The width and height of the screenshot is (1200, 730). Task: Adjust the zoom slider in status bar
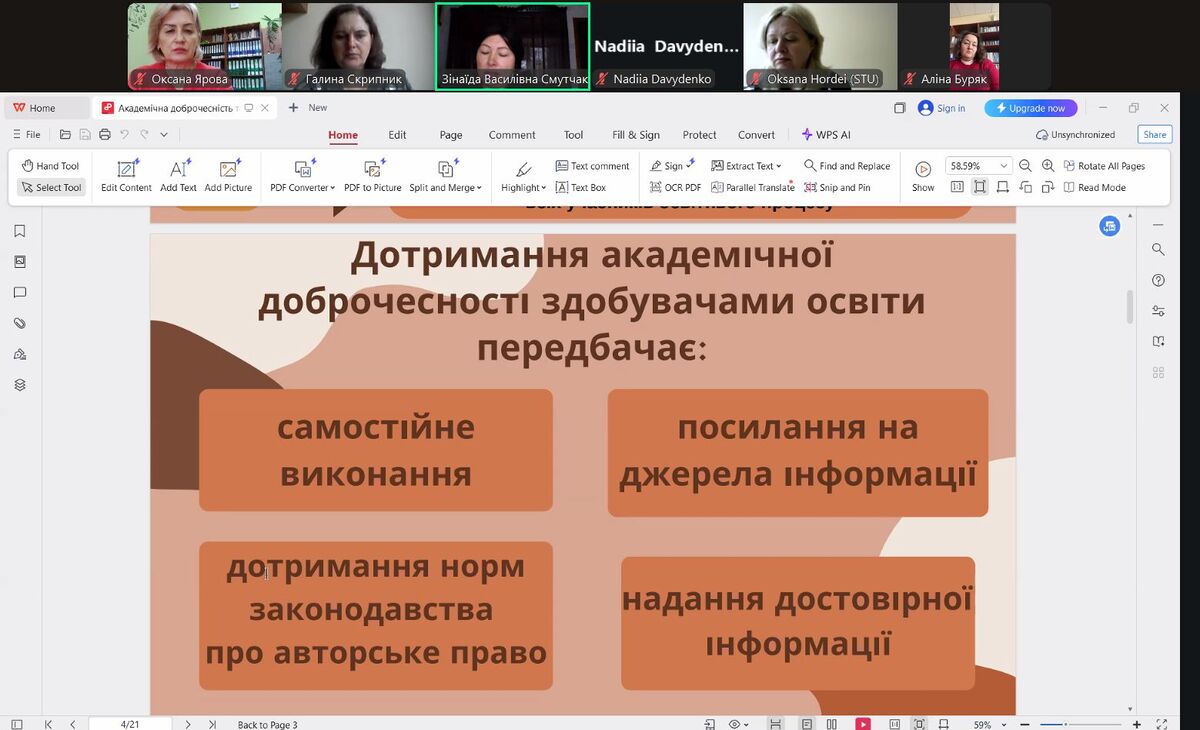(x=1064, y=724)
